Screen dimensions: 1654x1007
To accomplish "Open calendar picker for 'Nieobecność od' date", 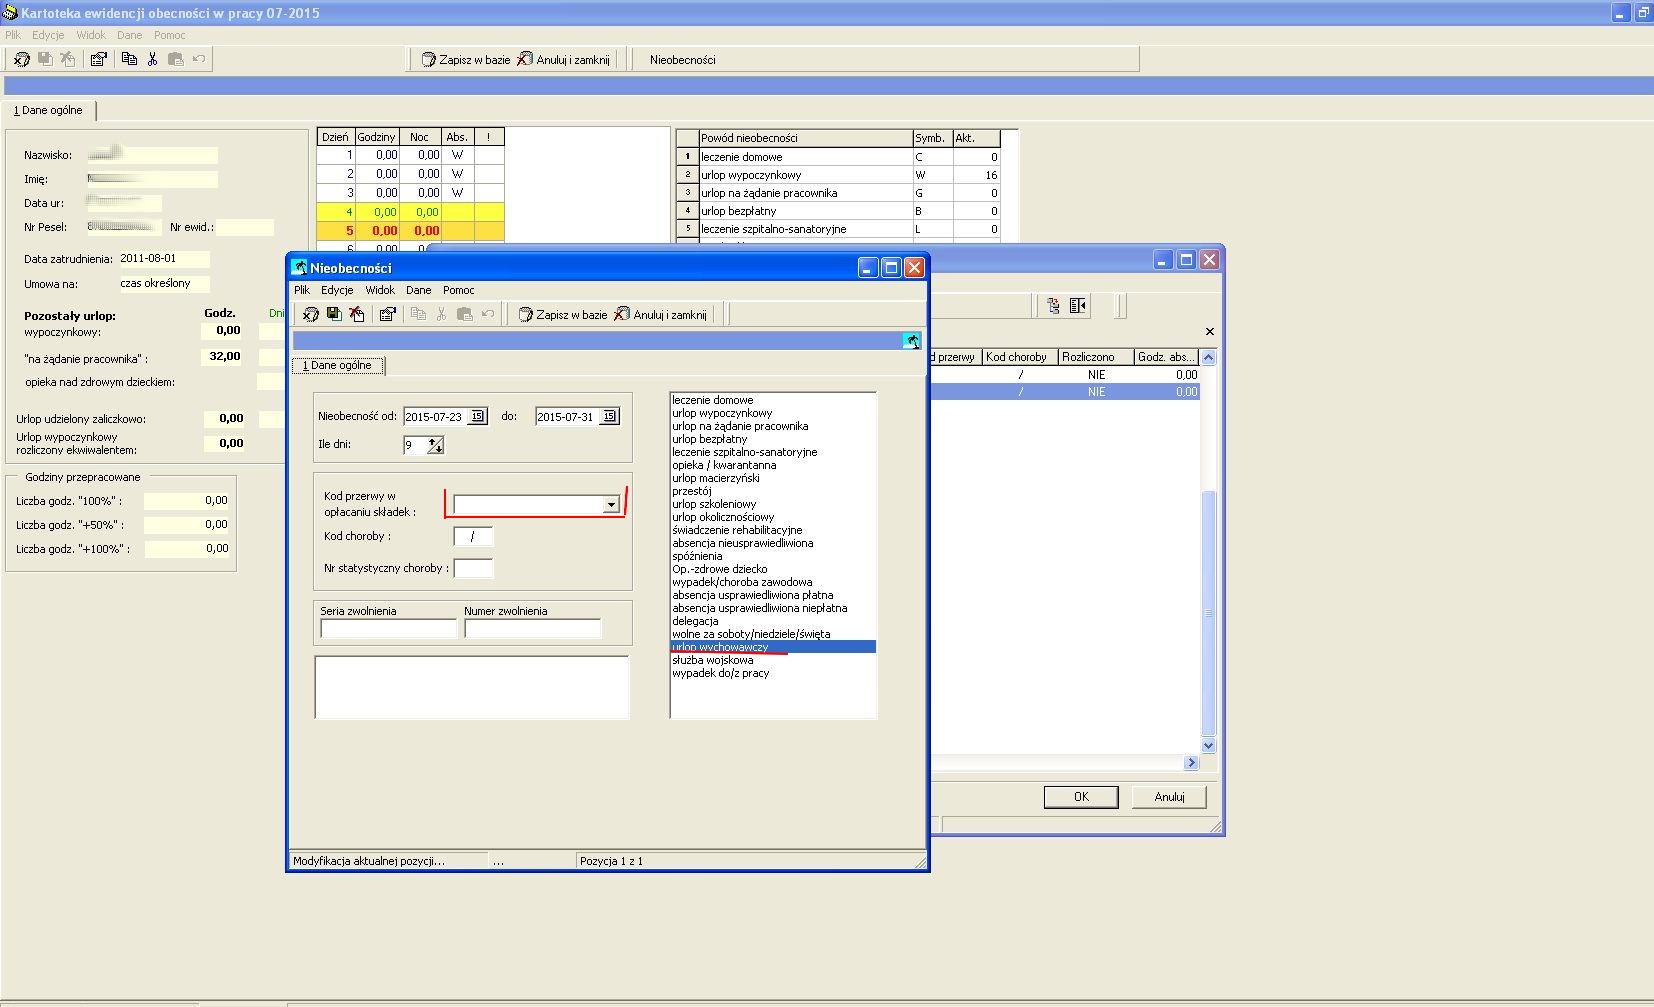I will tap(477, 417).
